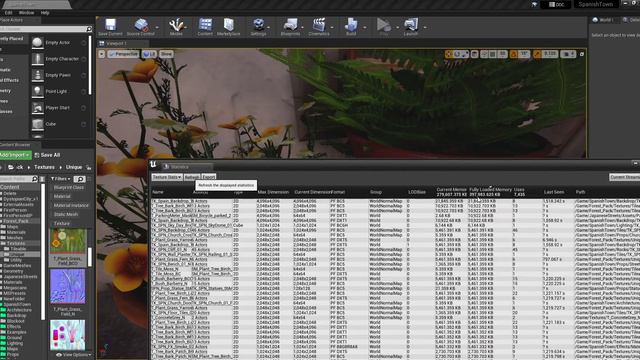Select the Empty Character placement icon

pyautogui.click(x=38, y=59)
